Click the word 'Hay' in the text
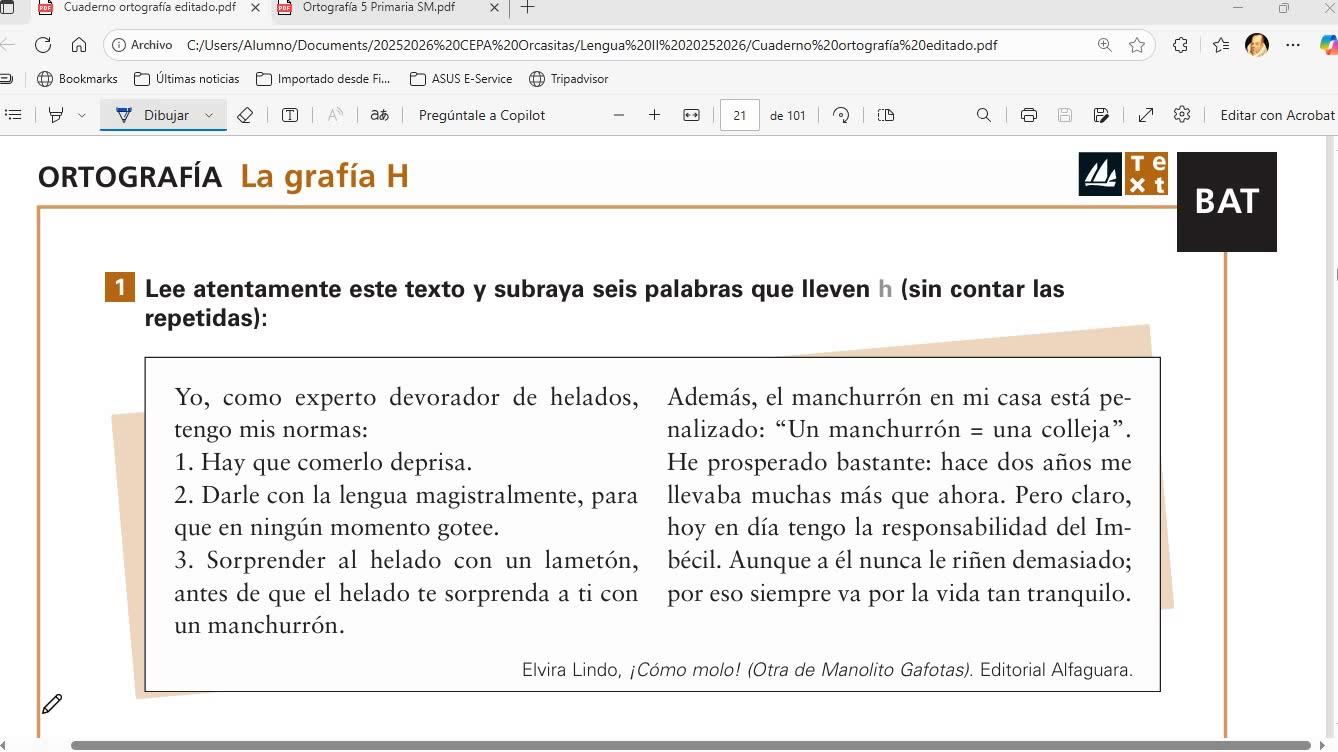 pyautogui.click(x=223, y=462)
